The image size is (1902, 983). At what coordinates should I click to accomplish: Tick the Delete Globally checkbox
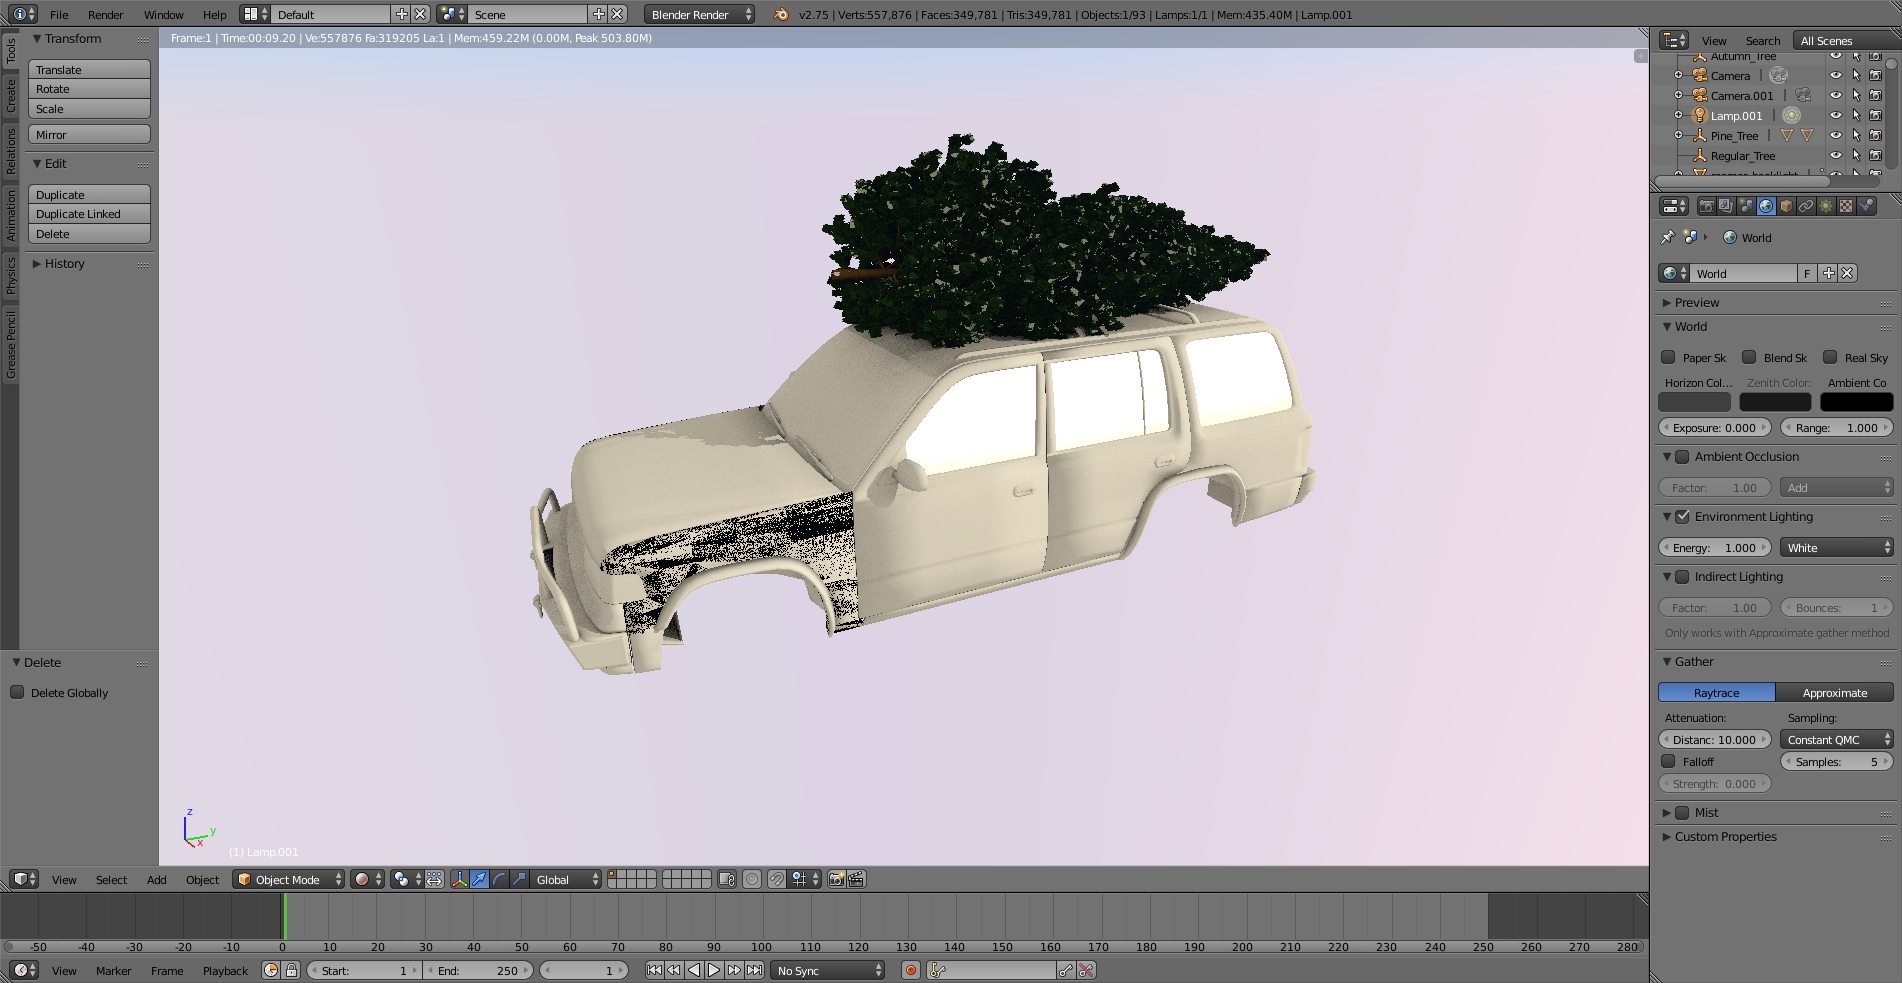click(17, 692)
